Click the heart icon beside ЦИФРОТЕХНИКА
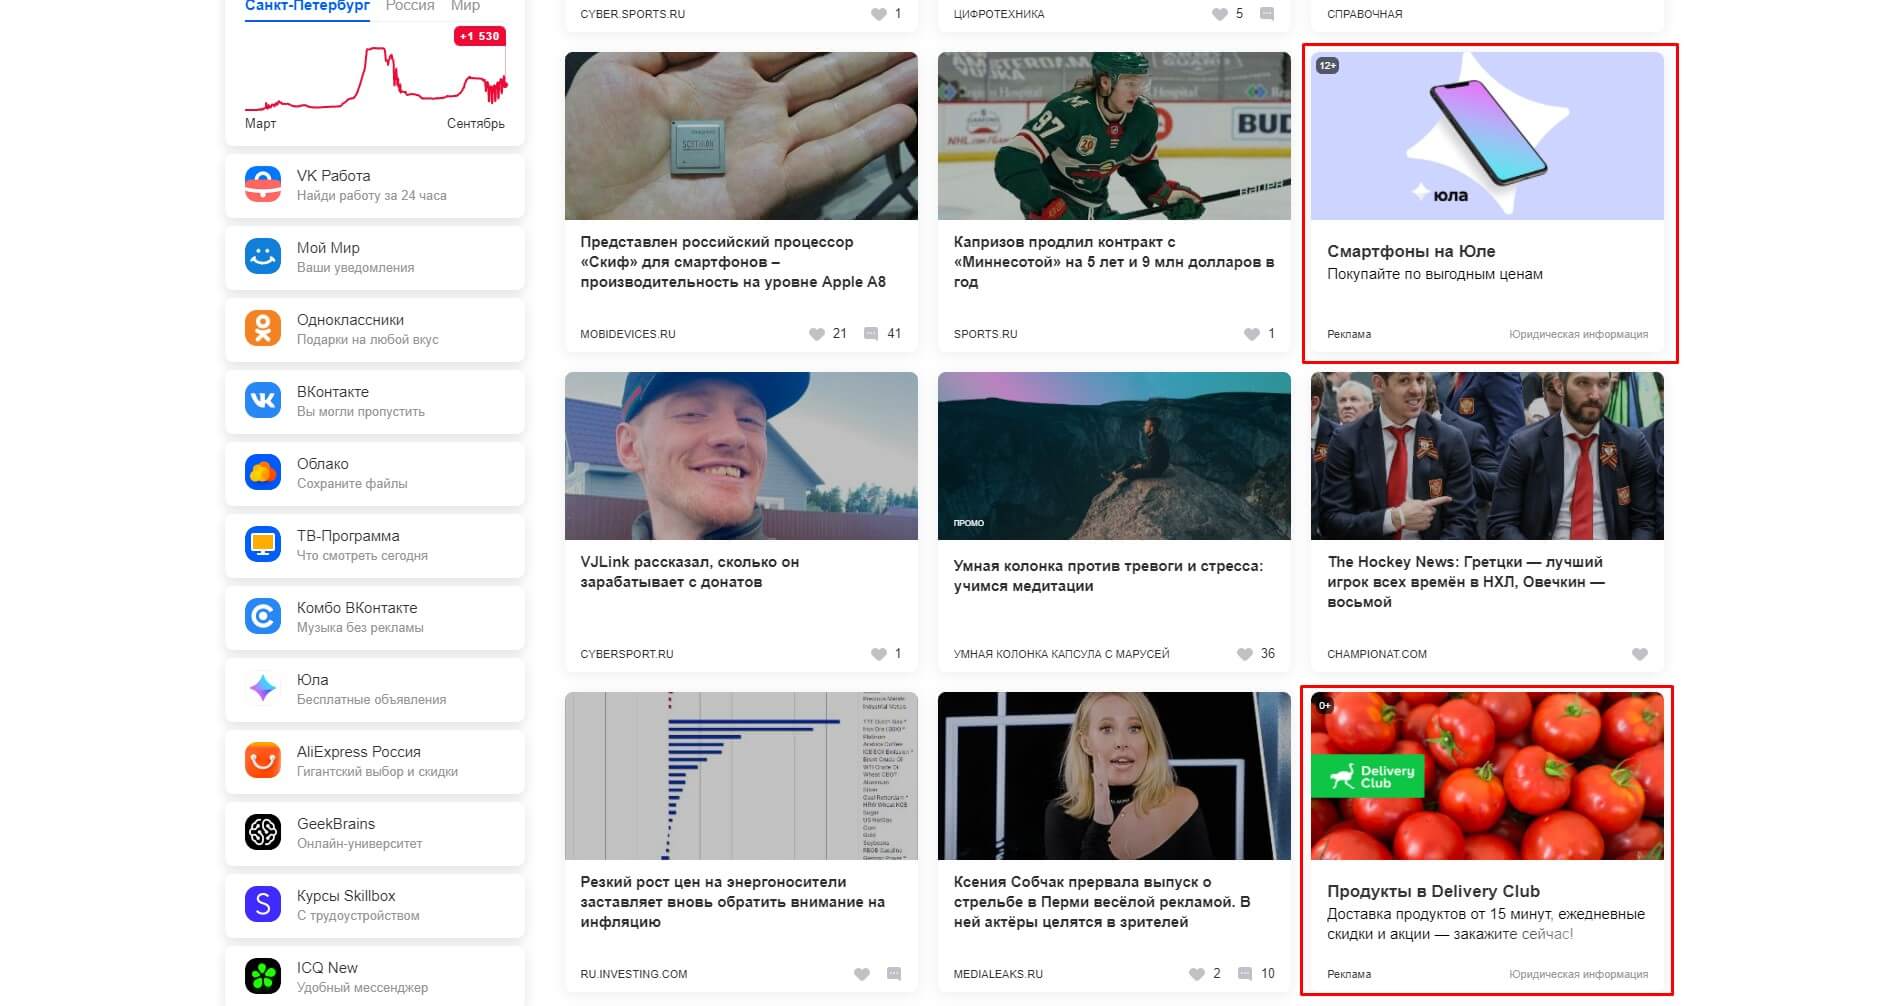 coord(1220,14)
